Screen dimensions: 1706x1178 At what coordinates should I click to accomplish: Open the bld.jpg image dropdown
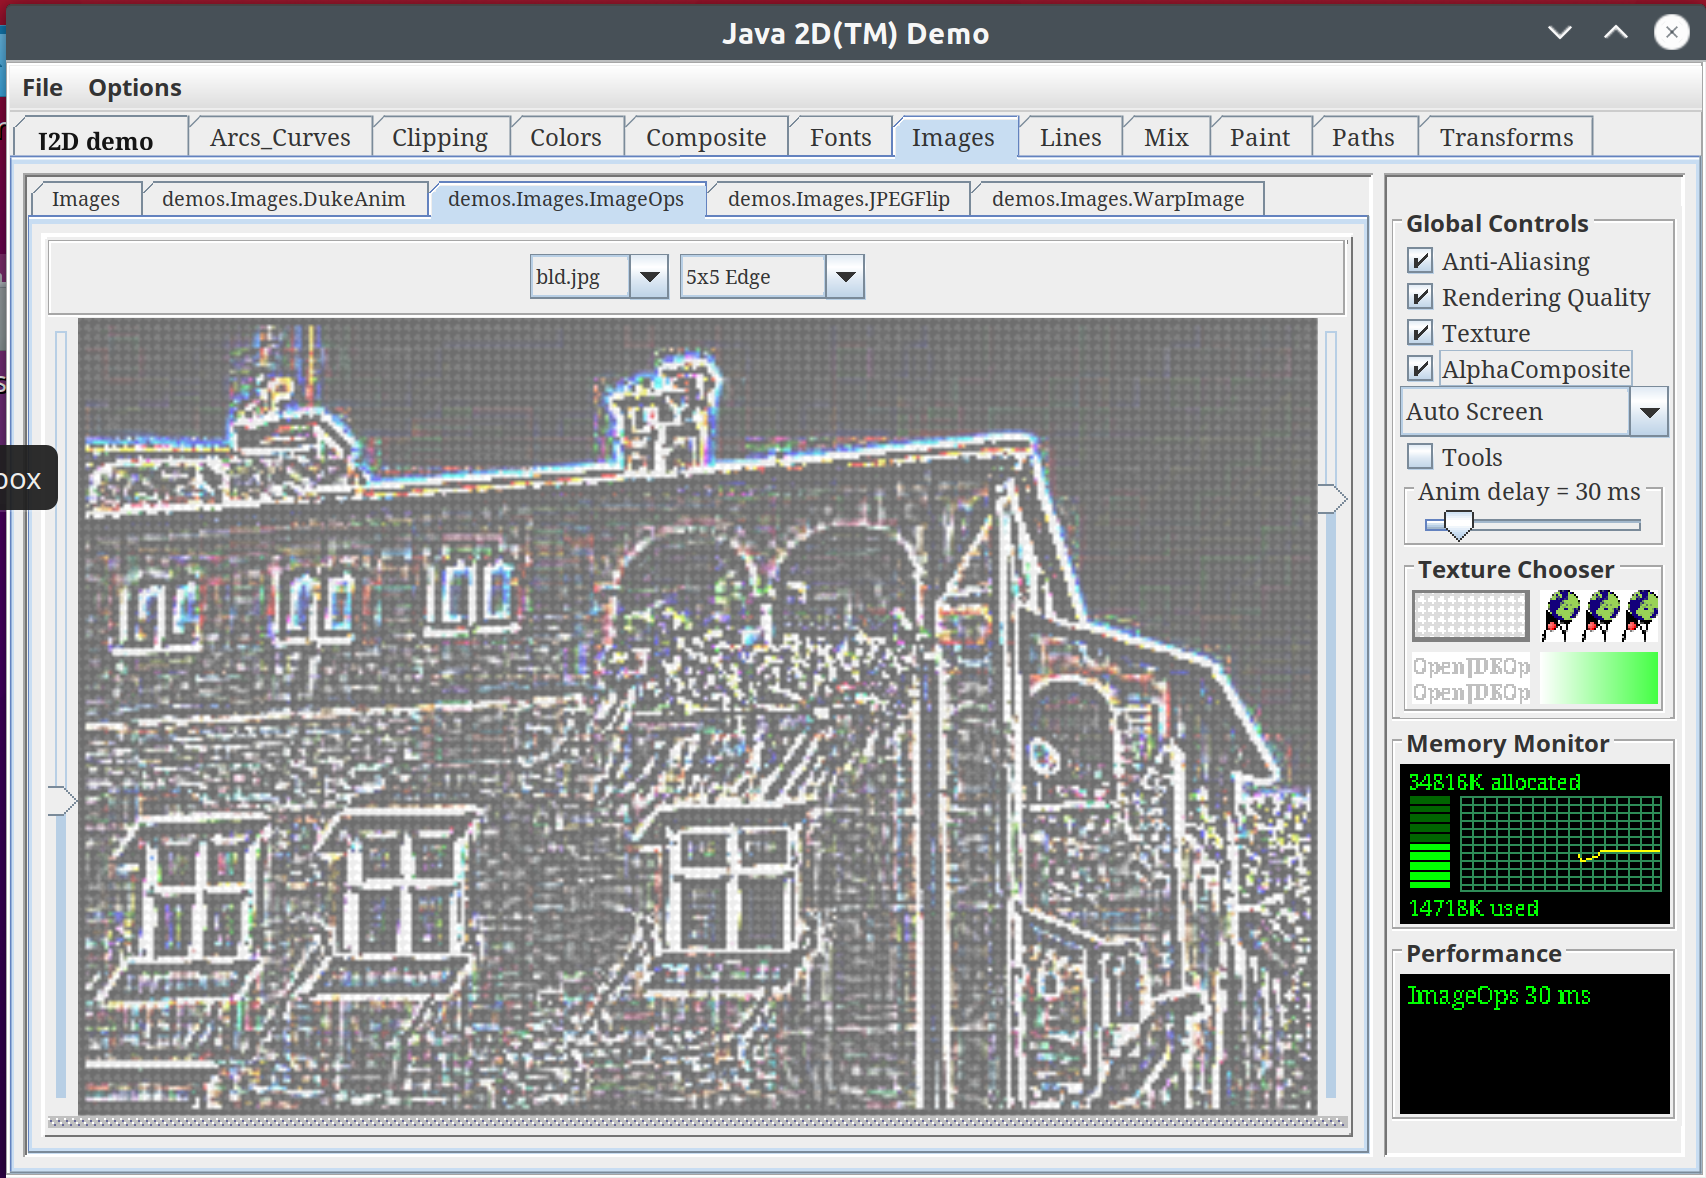tap(649, 277)
